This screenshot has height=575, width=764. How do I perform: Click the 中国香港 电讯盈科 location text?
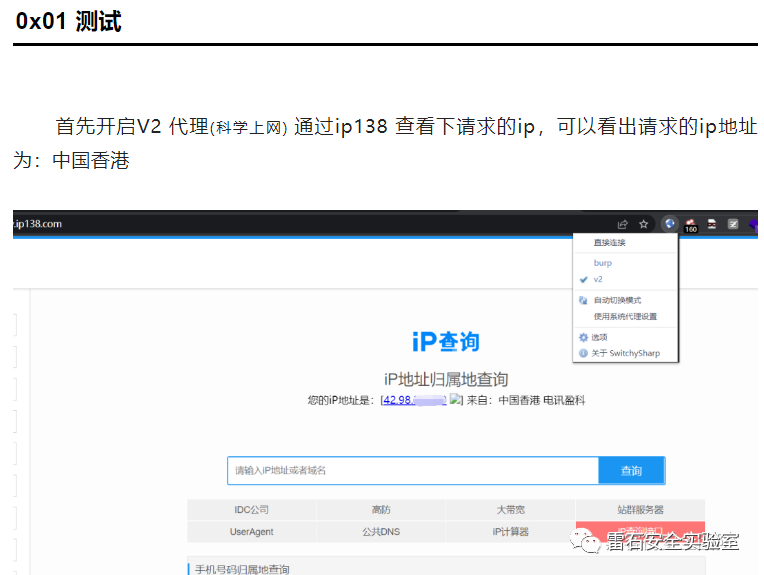(x=541, y=400)
